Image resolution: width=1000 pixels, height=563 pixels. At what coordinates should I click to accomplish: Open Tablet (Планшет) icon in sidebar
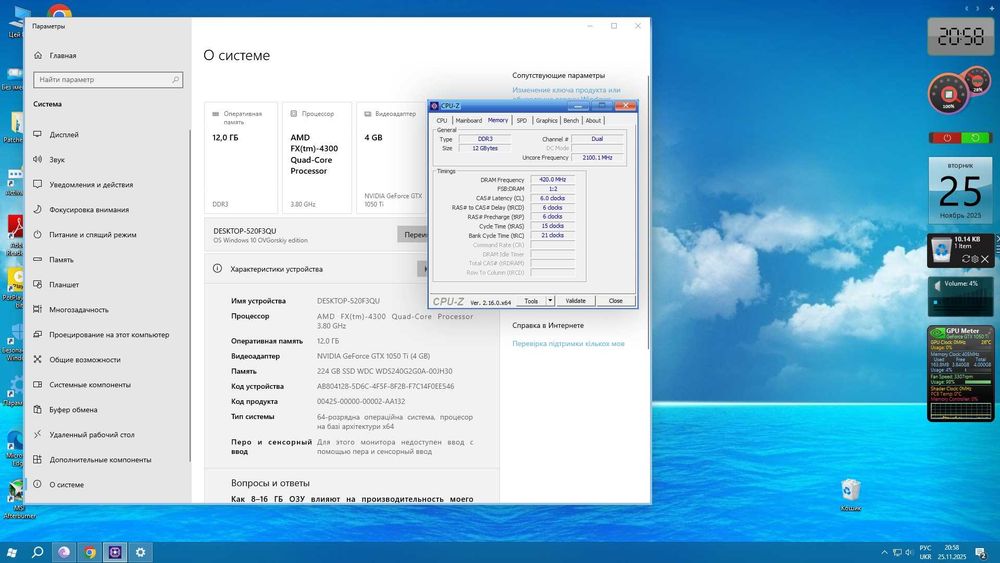coord(38,284)
